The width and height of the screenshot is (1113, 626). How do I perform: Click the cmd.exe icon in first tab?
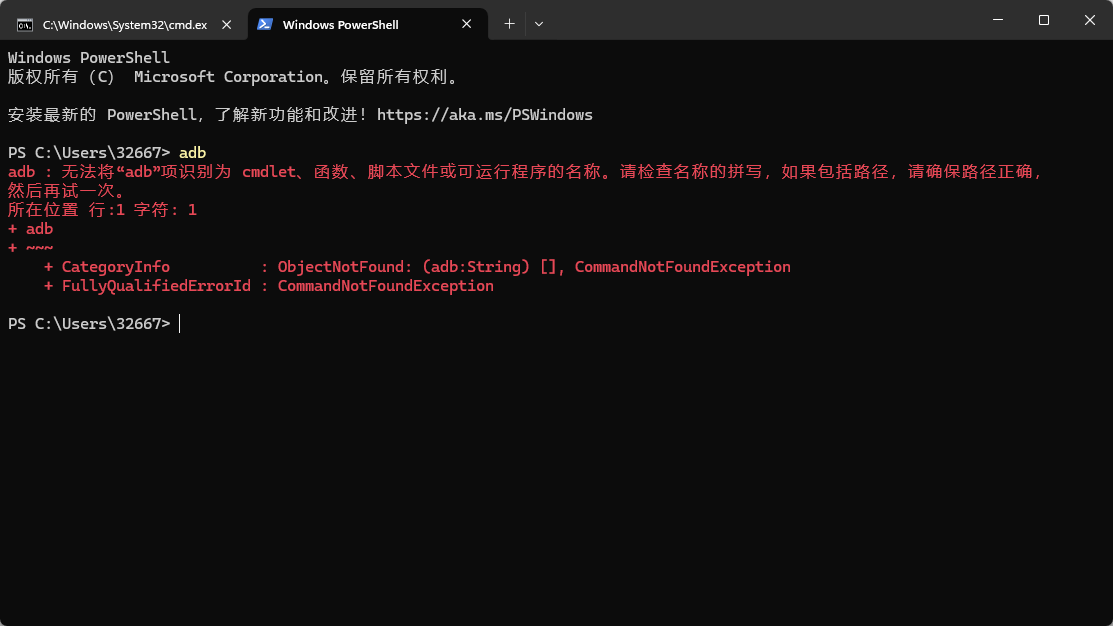[x=24, y=24]
